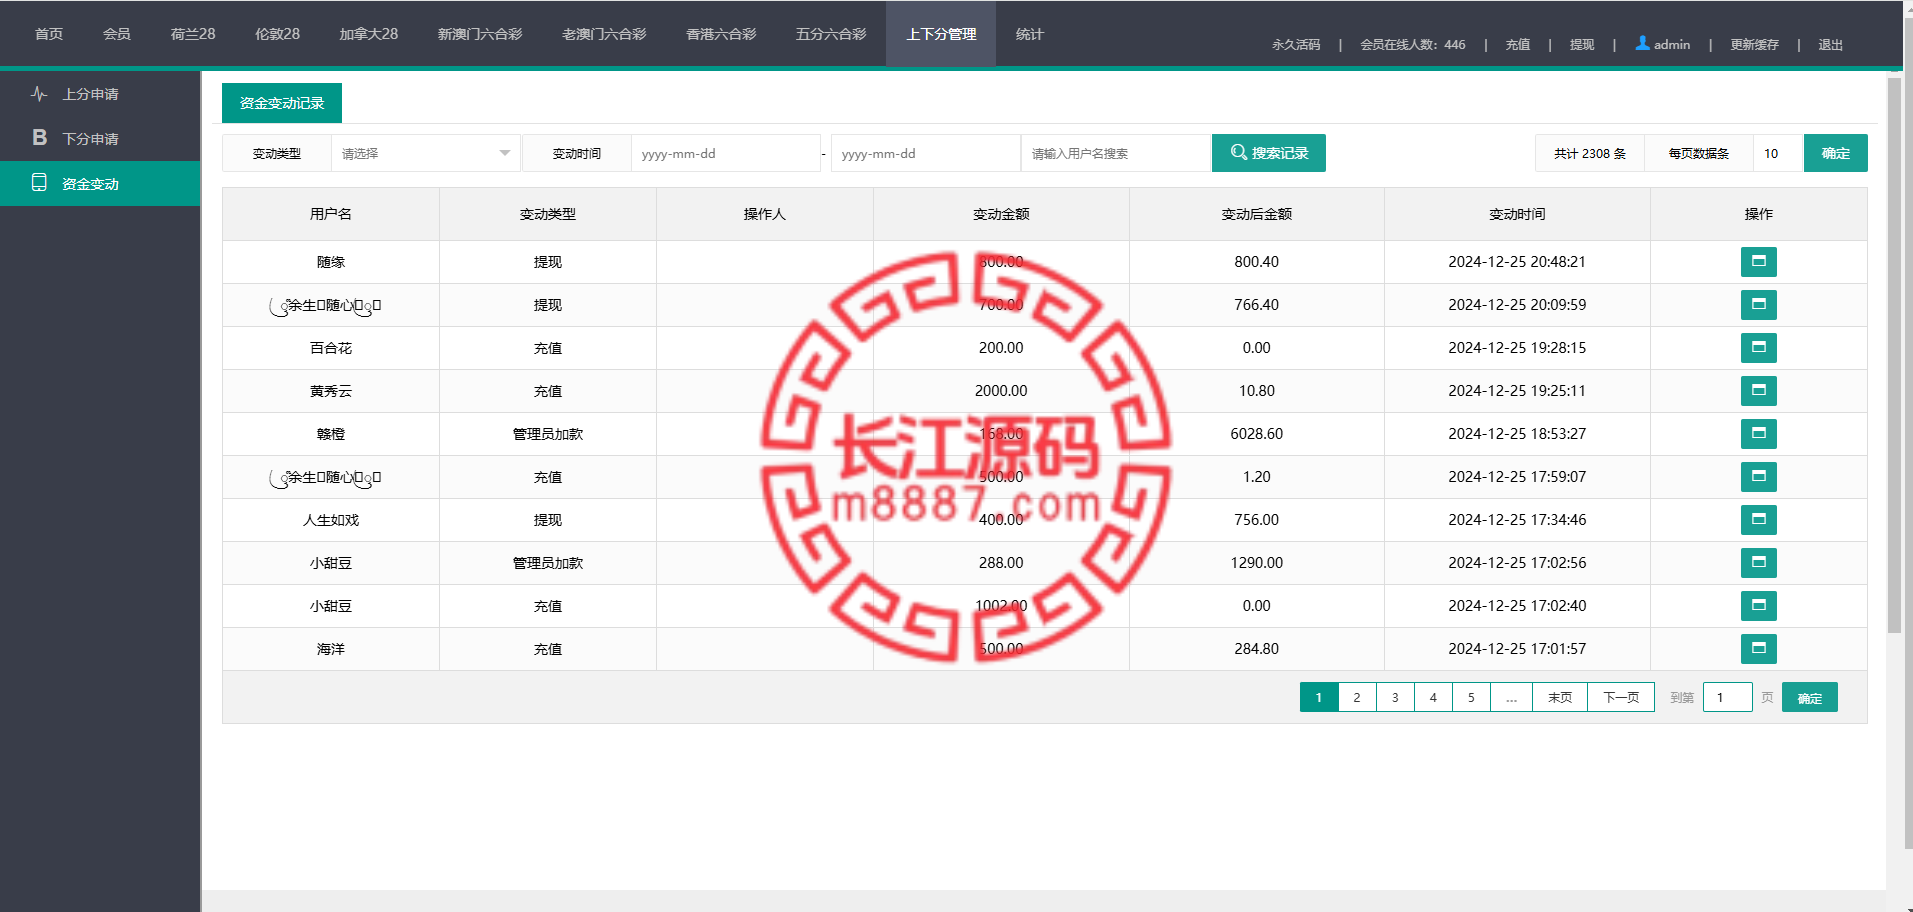
Task: Open the 新澳门六合彩 menu
Action: coord(480,34)
